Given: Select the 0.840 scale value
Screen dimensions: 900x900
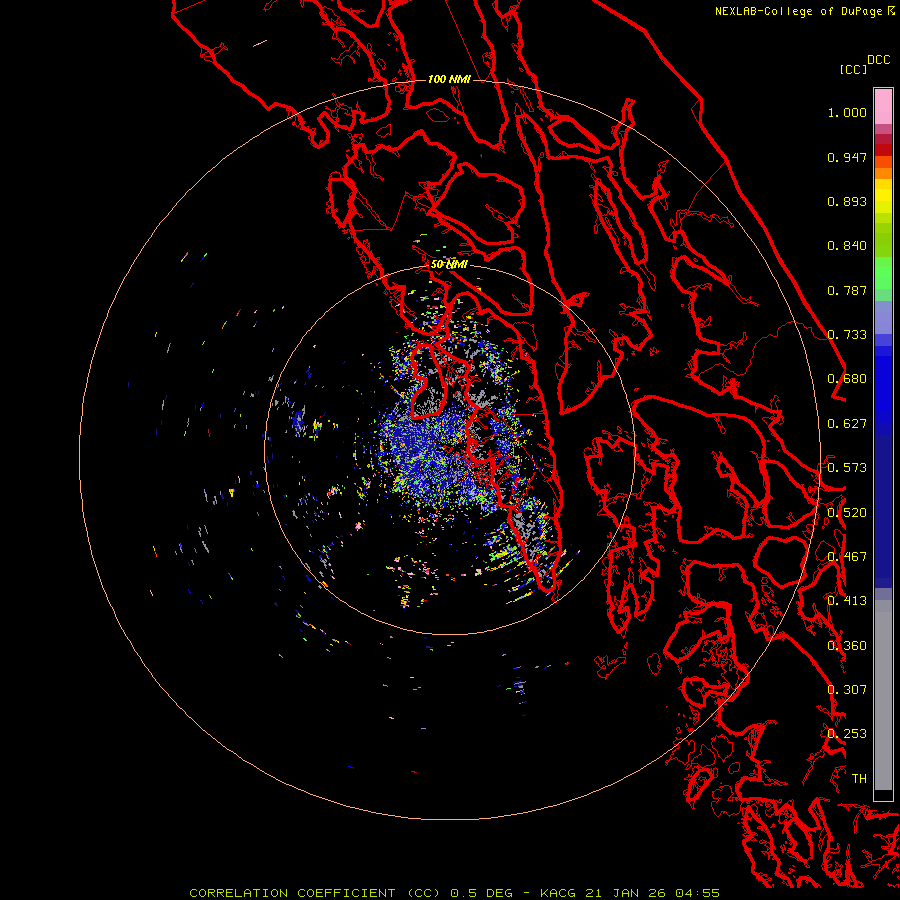Looking at the screenshot, I should [x=847, y=246].
